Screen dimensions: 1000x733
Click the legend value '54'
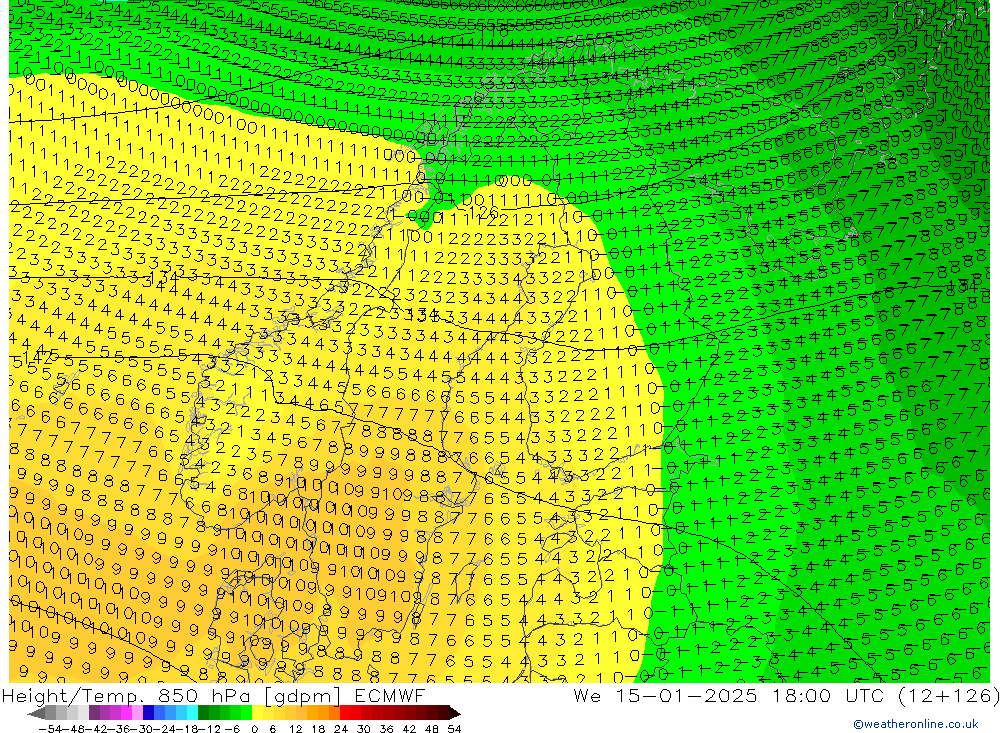coord(455,729)
